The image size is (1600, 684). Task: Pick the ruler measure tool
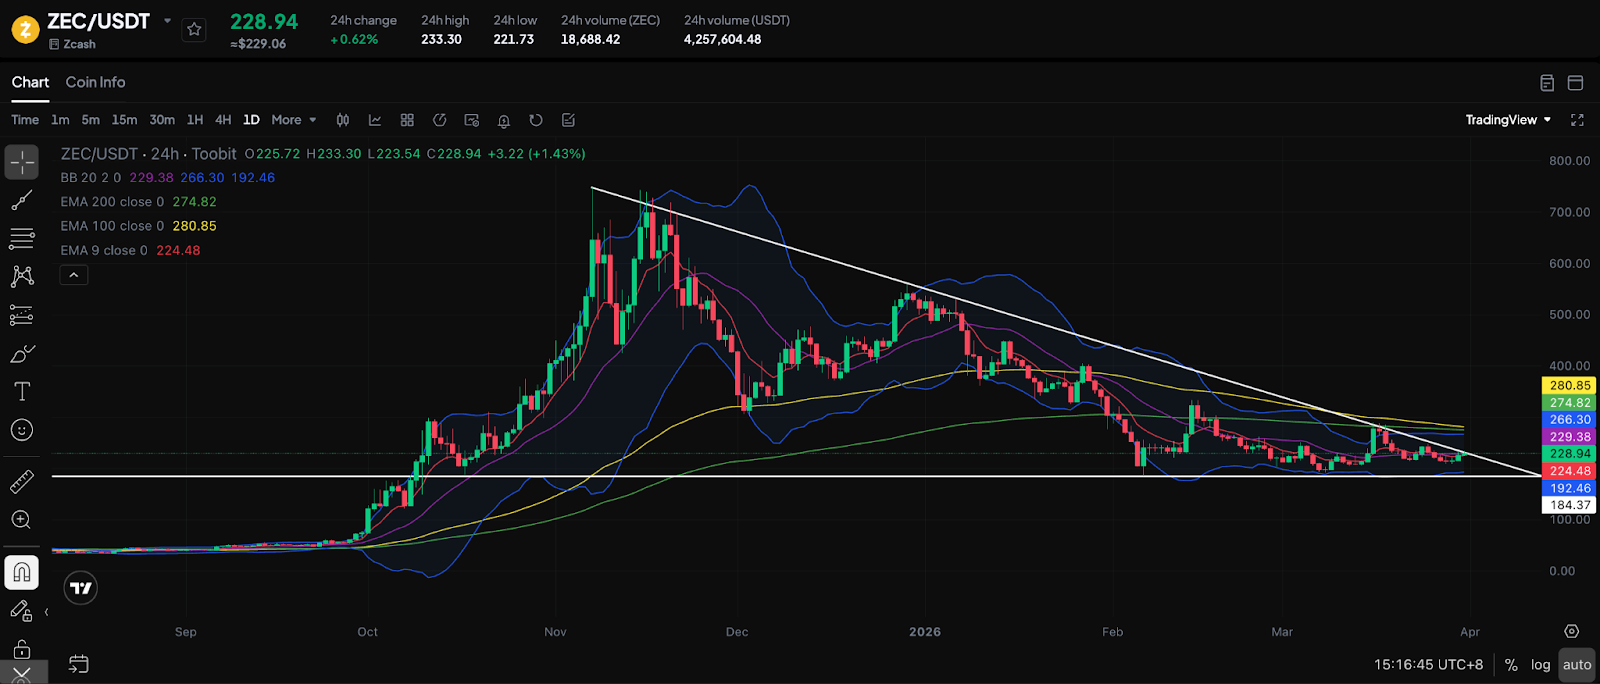pos(22,482)
